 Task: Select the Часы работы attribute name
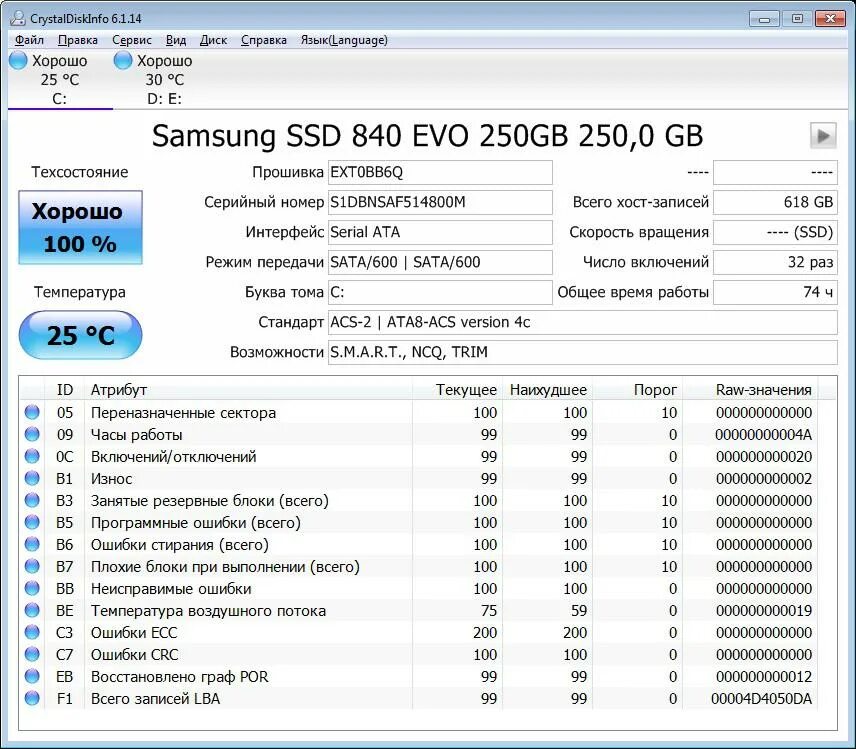pos(136,435)
